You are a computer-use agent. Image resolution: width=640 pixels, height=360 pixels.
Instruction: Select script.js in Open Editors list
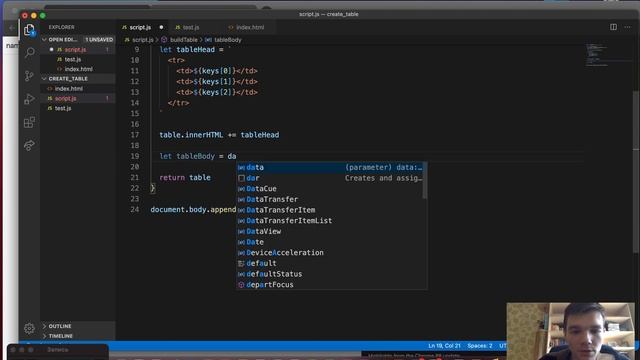(75, 49)
